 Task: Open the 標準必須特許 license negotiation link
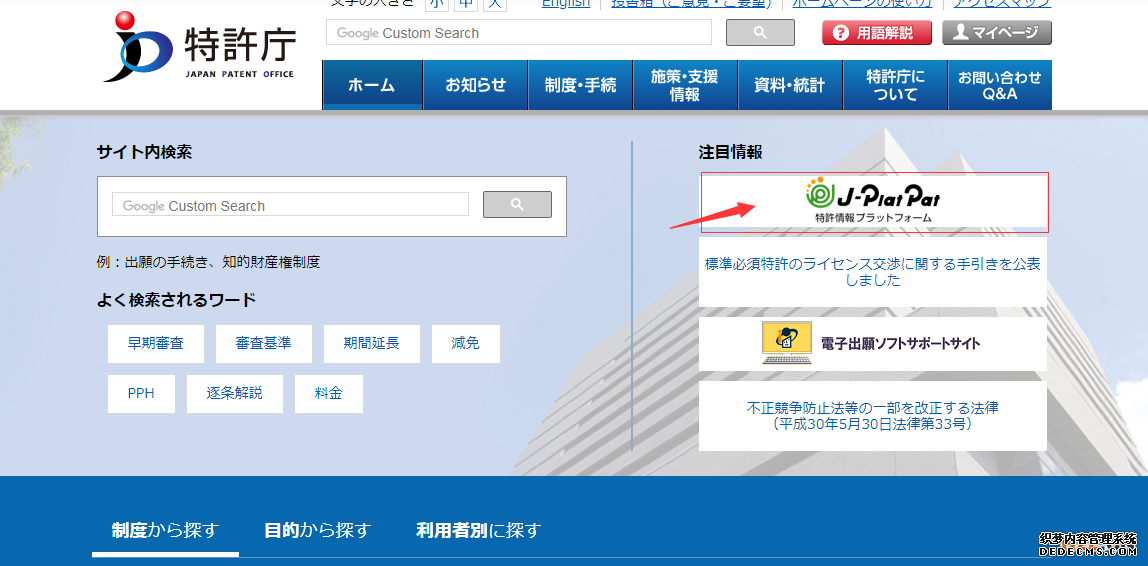click(x=872, y=272)
